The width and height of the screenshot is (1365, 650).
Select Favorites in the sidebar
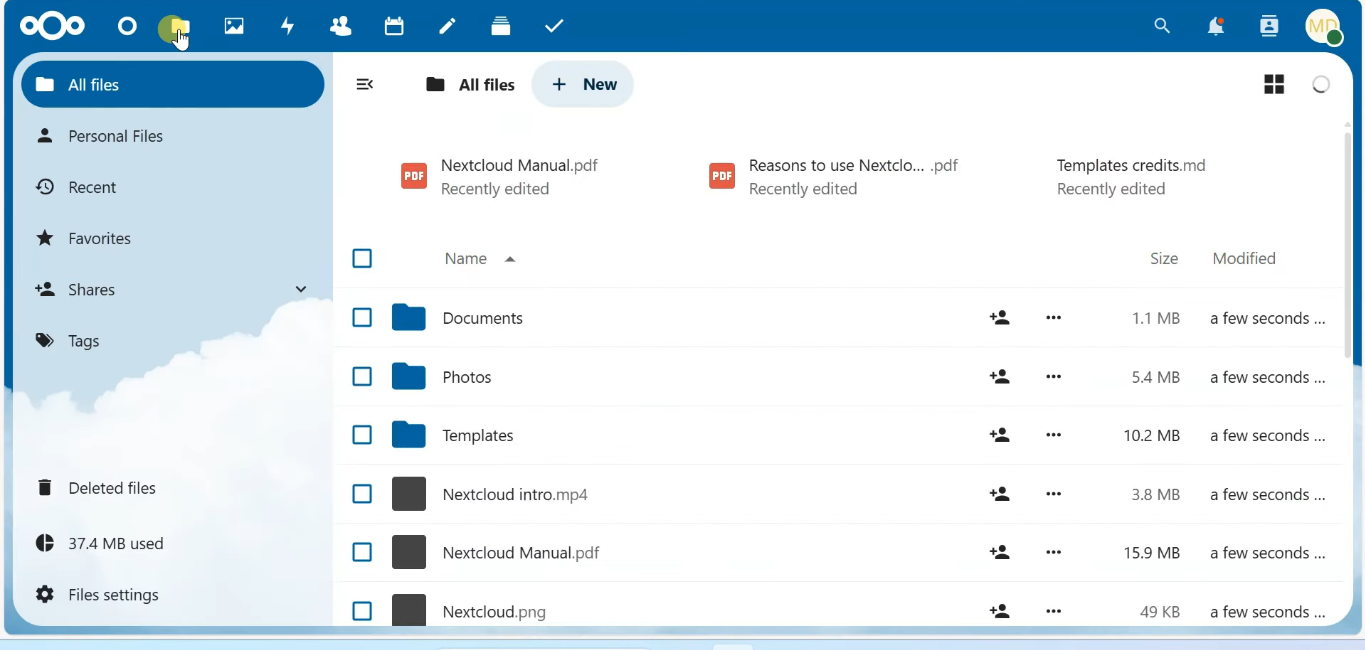(173, 239)
